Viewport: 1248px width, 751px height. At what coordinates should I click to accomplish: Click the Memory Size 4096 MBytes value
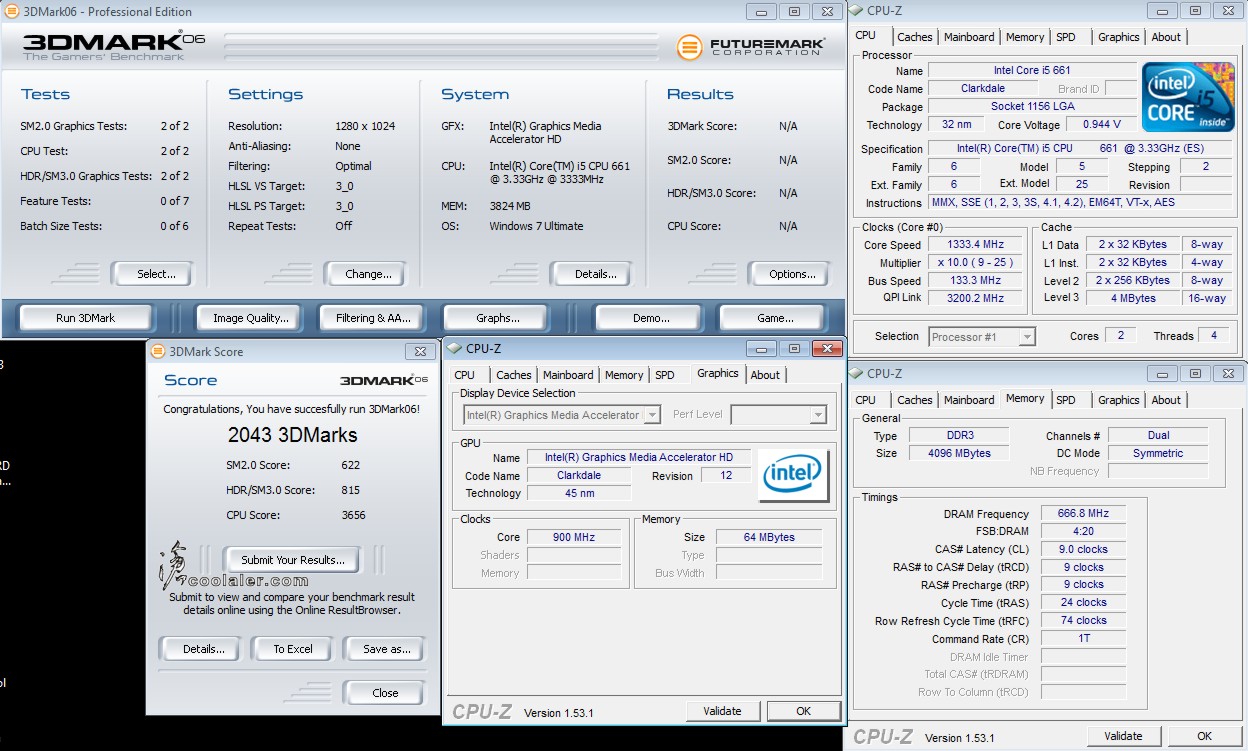coord(960,453)
